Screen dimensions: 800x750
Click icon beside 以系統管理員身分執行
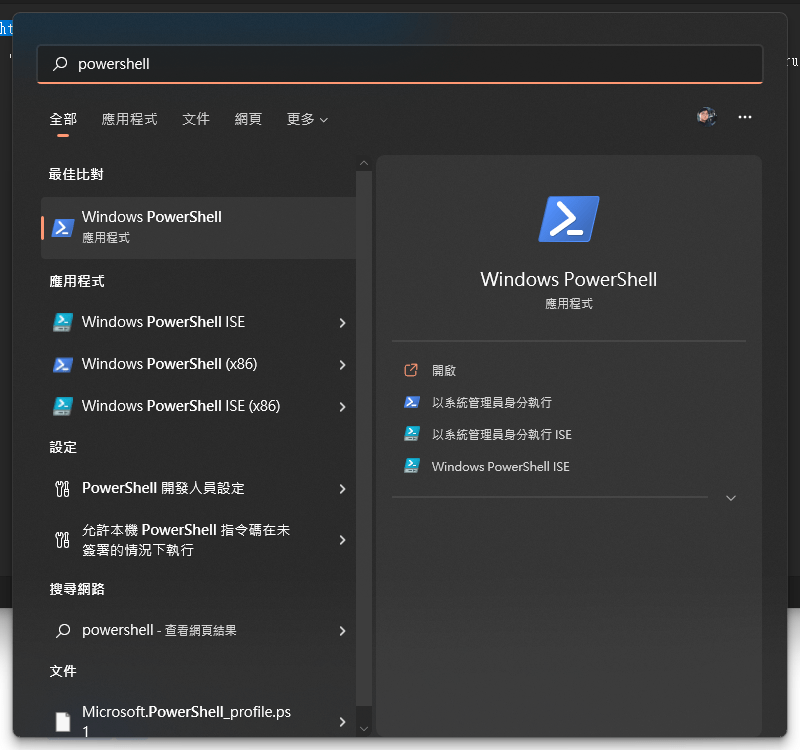click(x=412, y=402)
